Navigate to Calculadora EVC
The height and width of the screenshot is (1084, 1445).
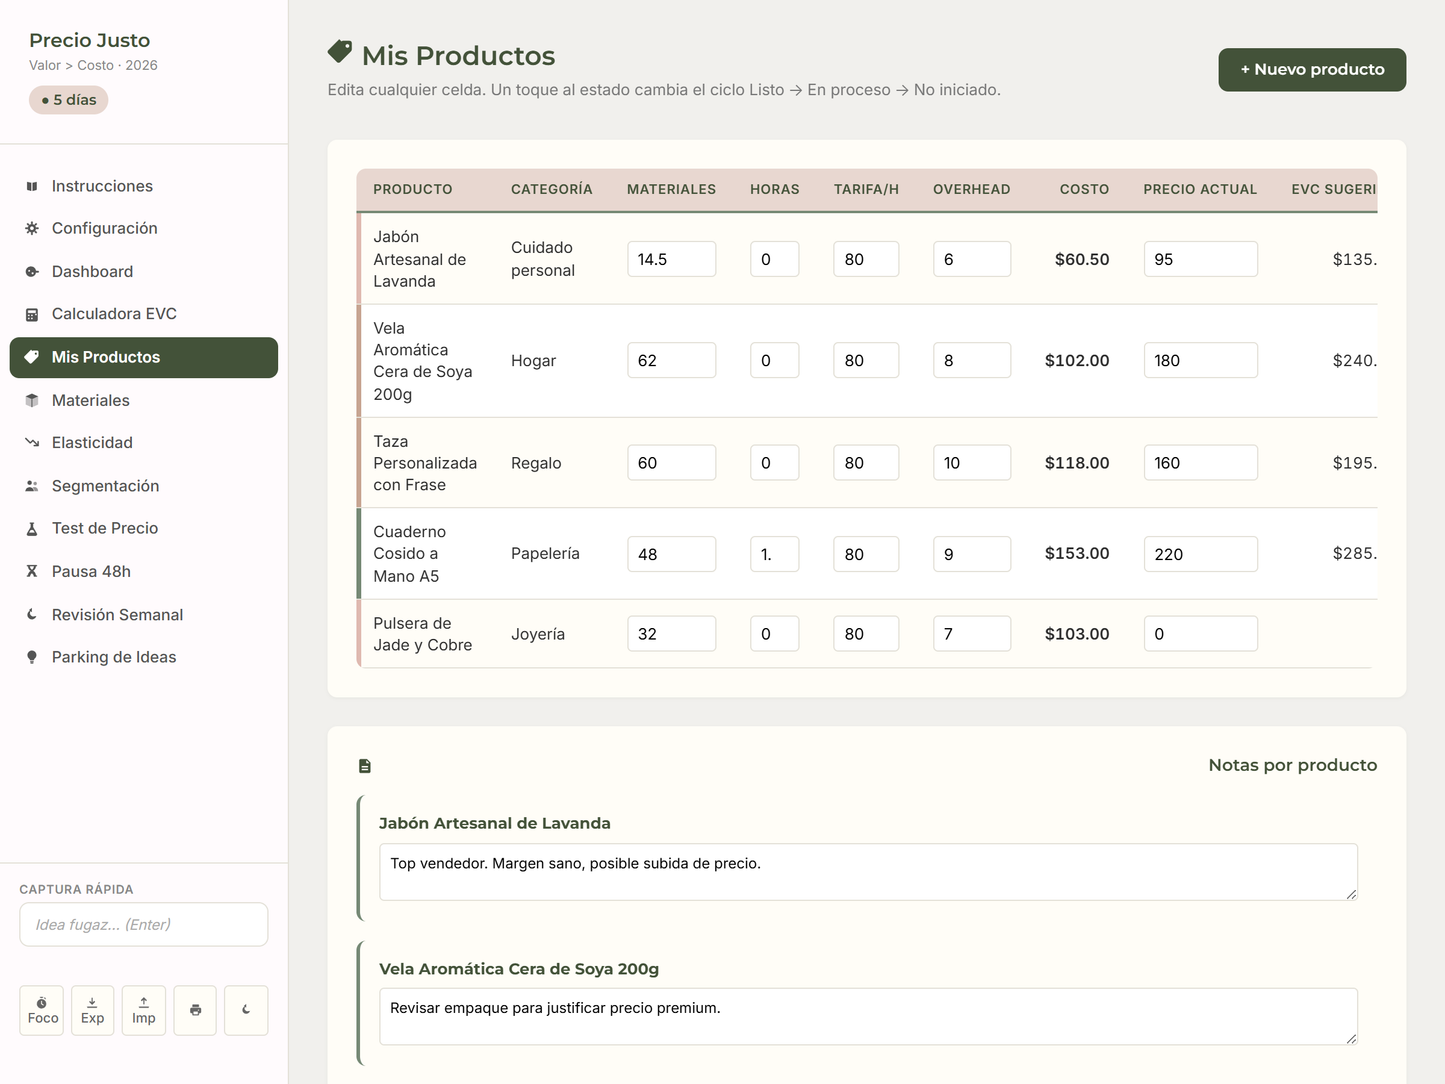(144, 314)
